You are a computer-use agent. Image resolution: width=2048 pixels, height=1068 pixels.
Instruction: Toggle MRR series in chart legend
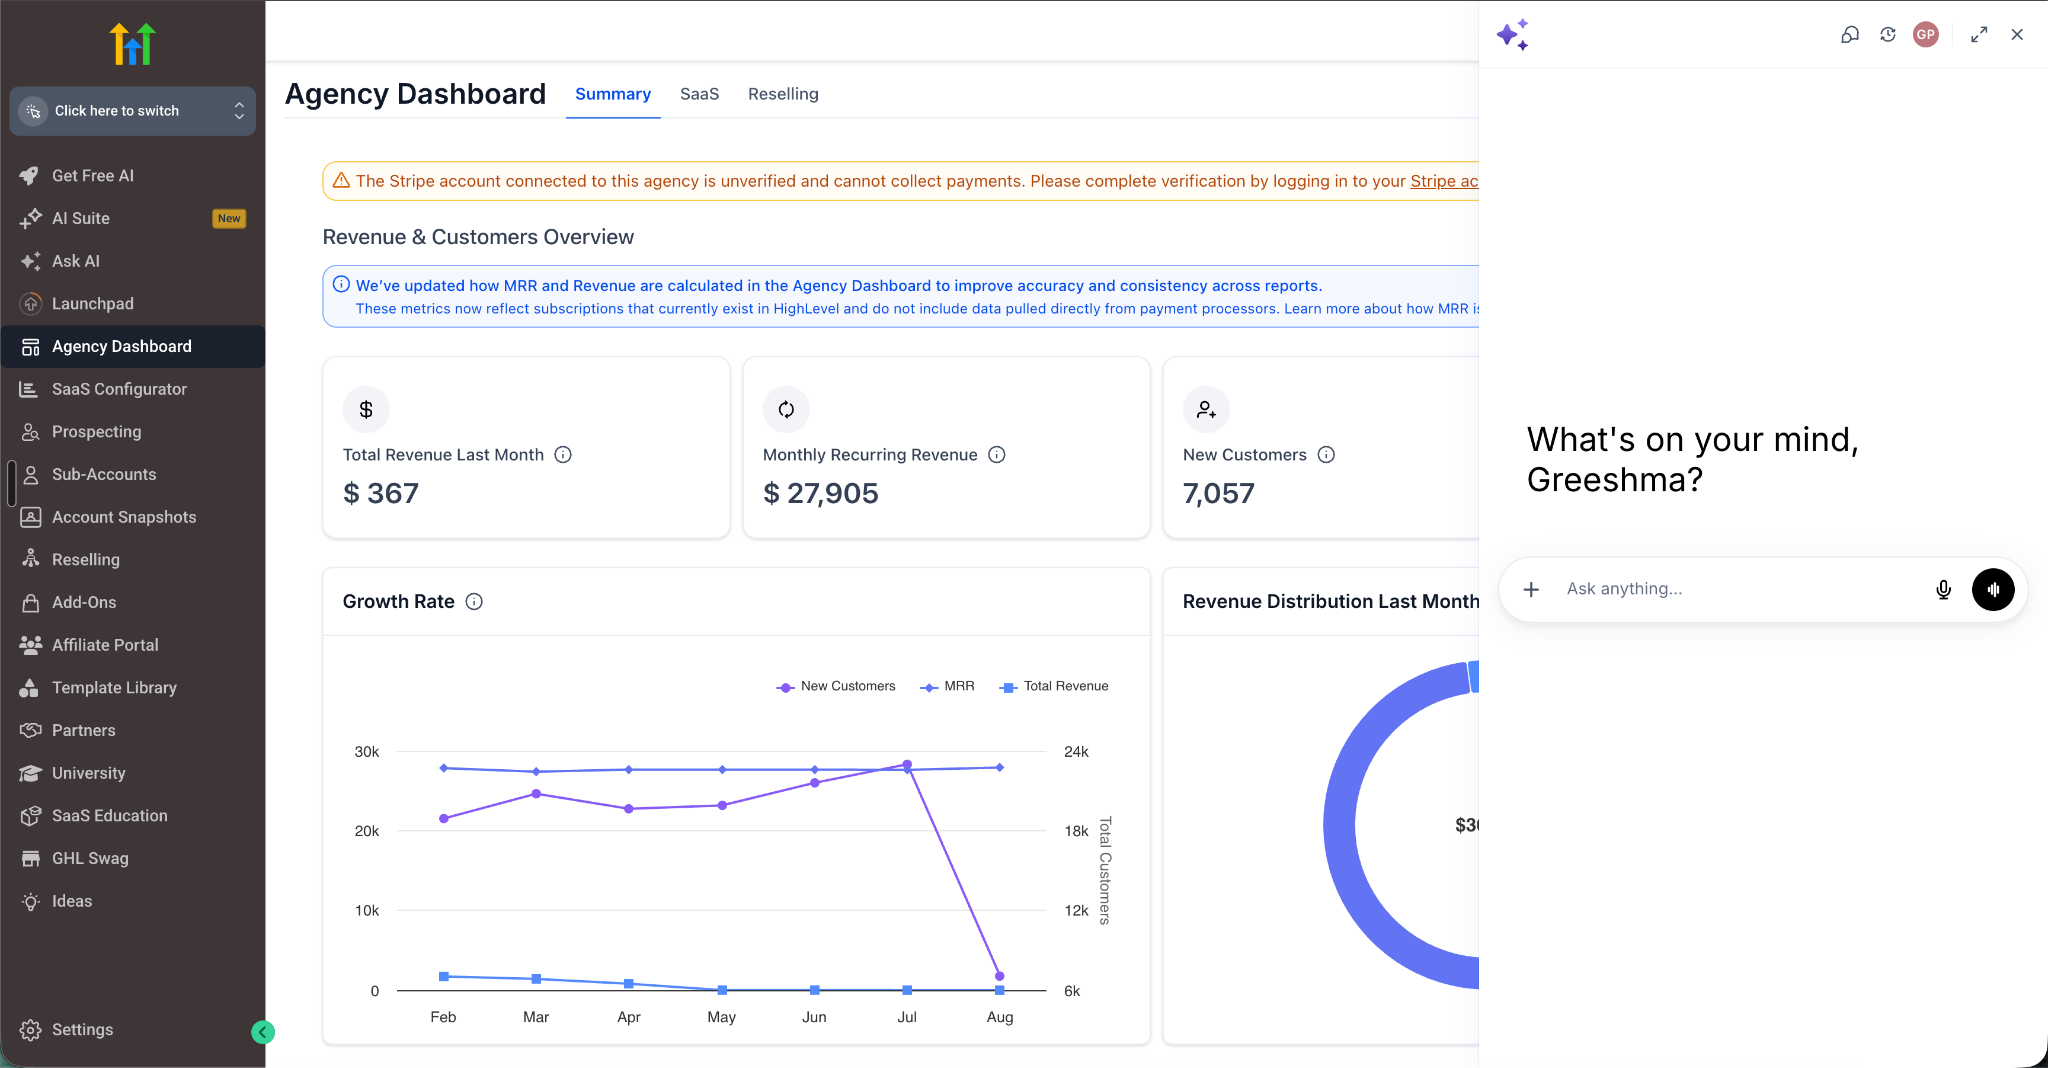(x=947, y=686)
